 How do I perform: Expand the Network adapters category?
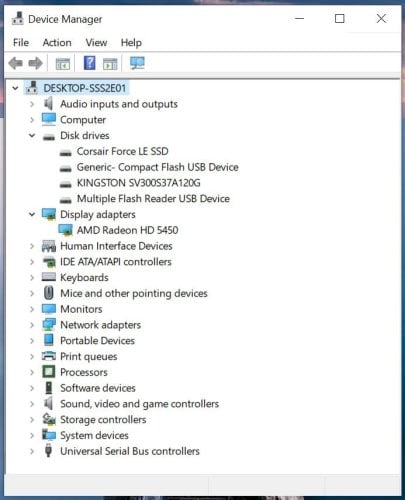(x=32, y=325)
